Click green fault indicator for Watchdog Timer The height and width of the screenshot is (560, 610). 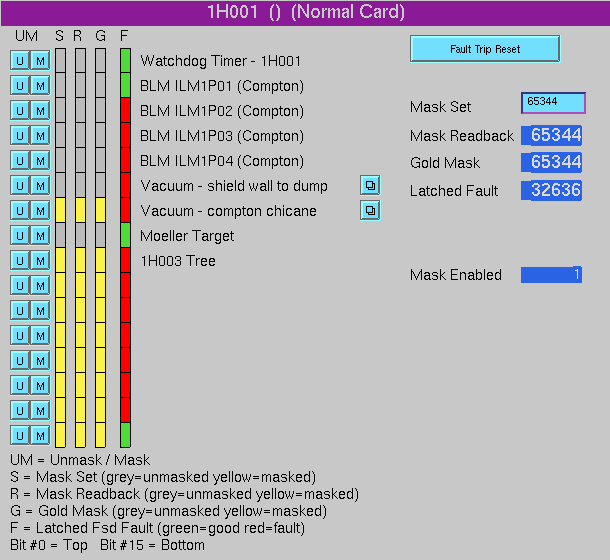(125, 60)
